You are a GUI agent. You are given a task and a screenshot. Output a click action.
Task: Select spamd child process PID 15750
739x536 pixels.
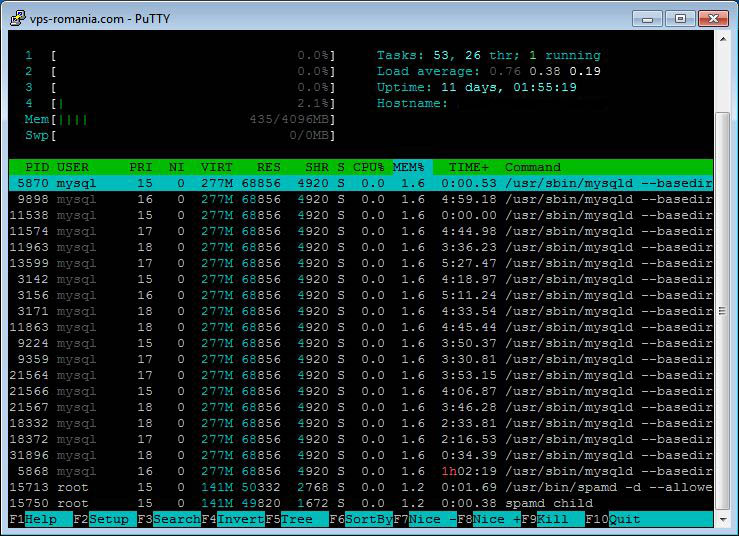[361, 503]
